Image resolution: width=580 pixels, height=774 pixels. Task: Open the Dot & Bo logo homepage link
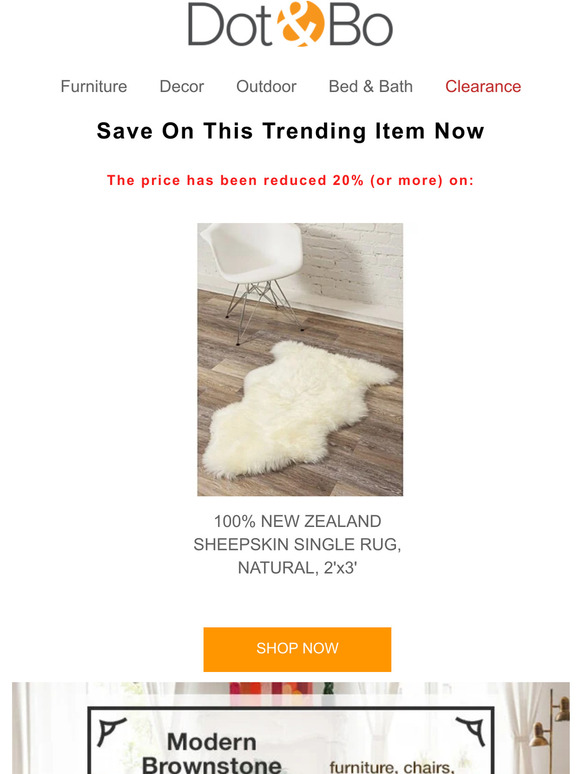290,24
